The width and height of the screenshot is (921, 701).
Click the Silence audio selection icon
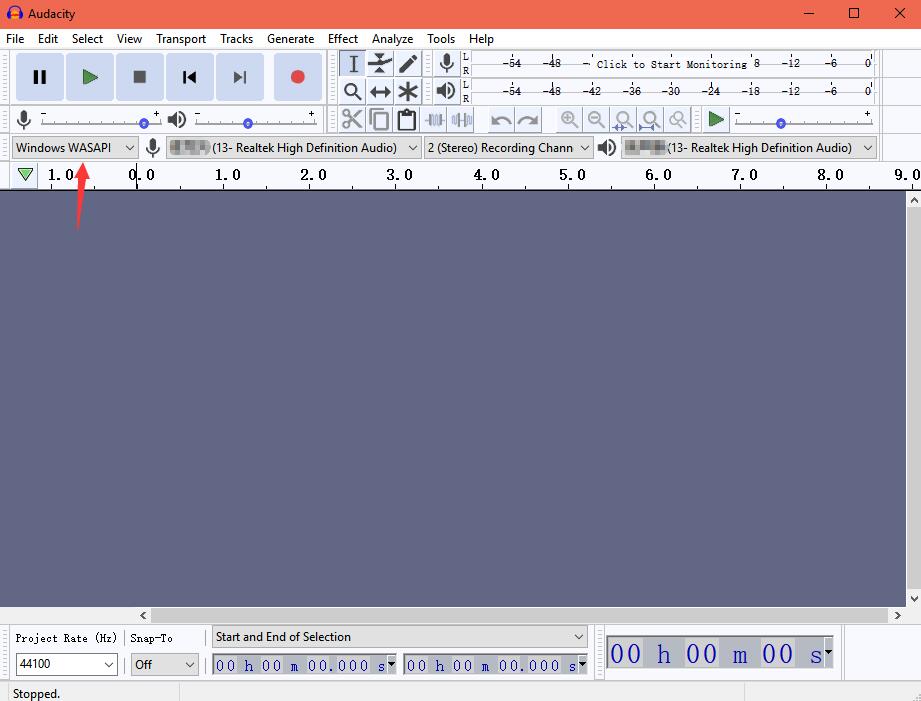[462, 120]
